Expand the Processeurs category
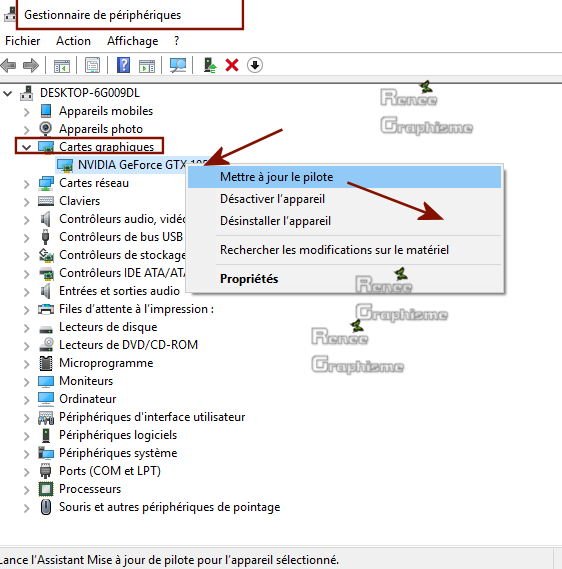This screenshot has width=562, height=569. pyautogui.click(x=26, y=490)
